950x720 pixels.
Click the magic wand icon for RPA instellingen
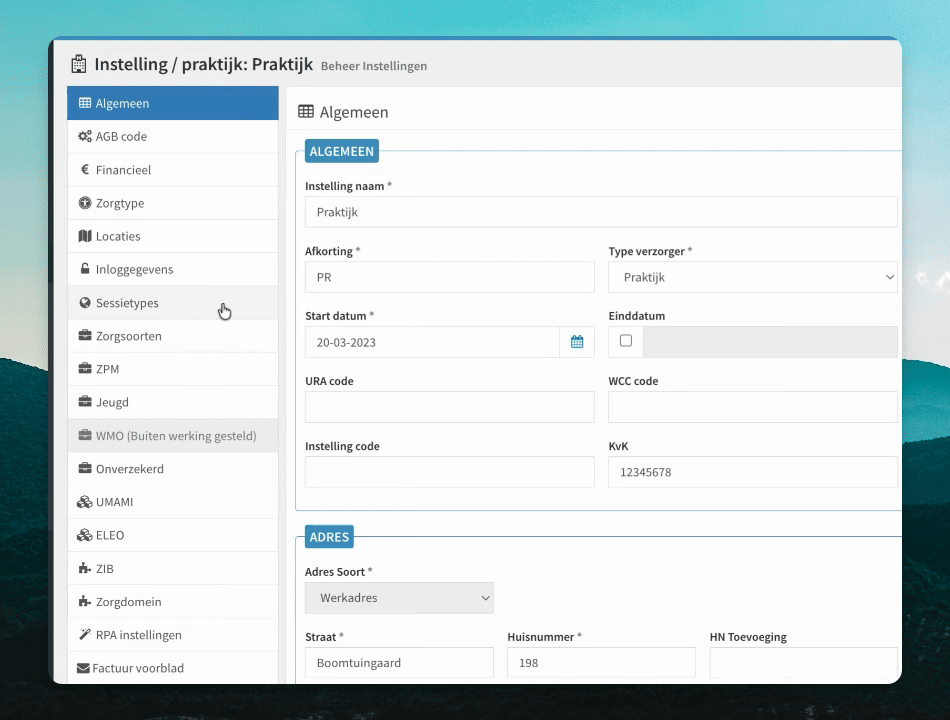pos(85,635)
